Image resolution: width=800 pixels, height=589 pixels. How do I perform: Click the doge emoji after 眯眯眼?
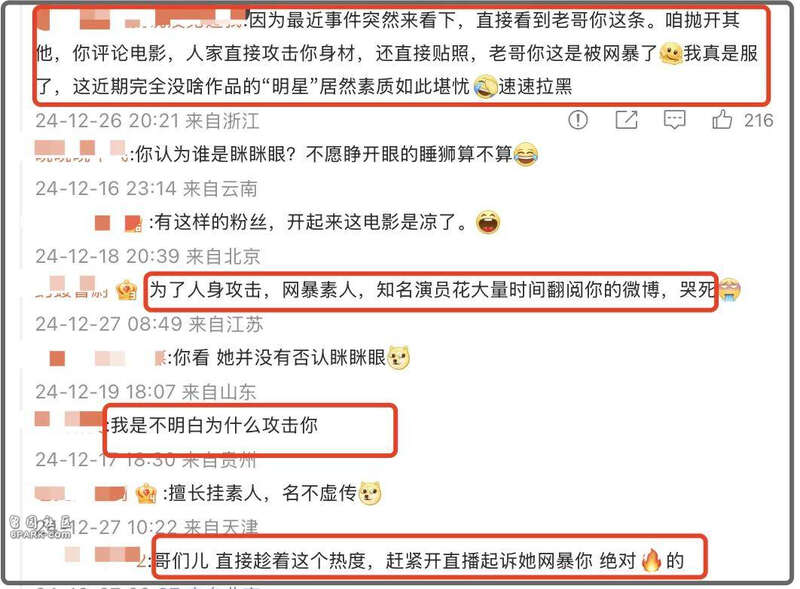coord(399,357)
